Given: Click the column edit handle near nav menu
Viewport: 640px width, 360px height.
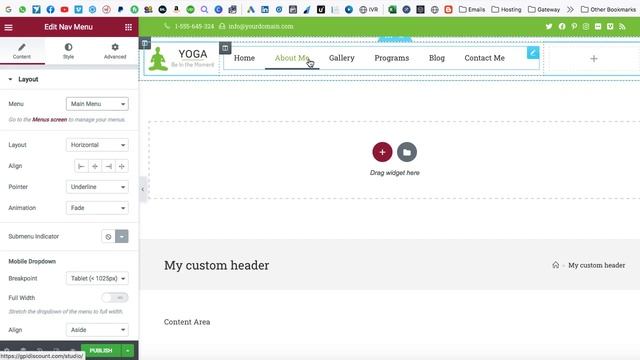Looking at the screenshot, I should 225,48.
